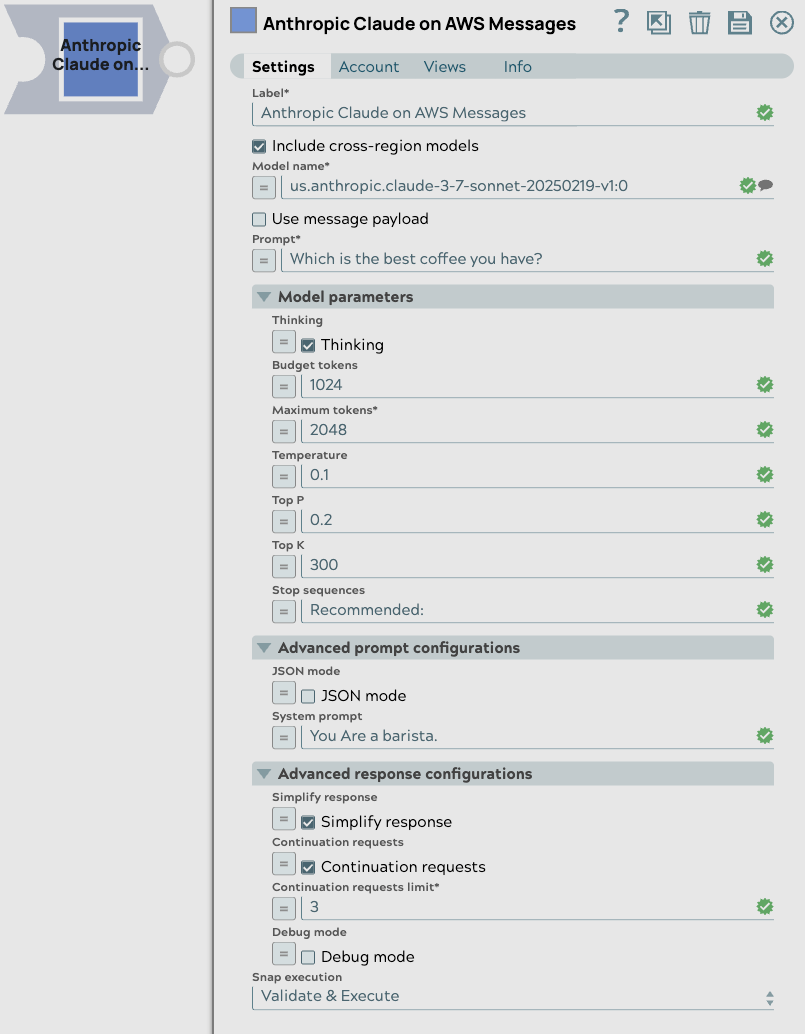
Task: Toggle expression mode for Budget tokens
Action: [x=283, y=386]
